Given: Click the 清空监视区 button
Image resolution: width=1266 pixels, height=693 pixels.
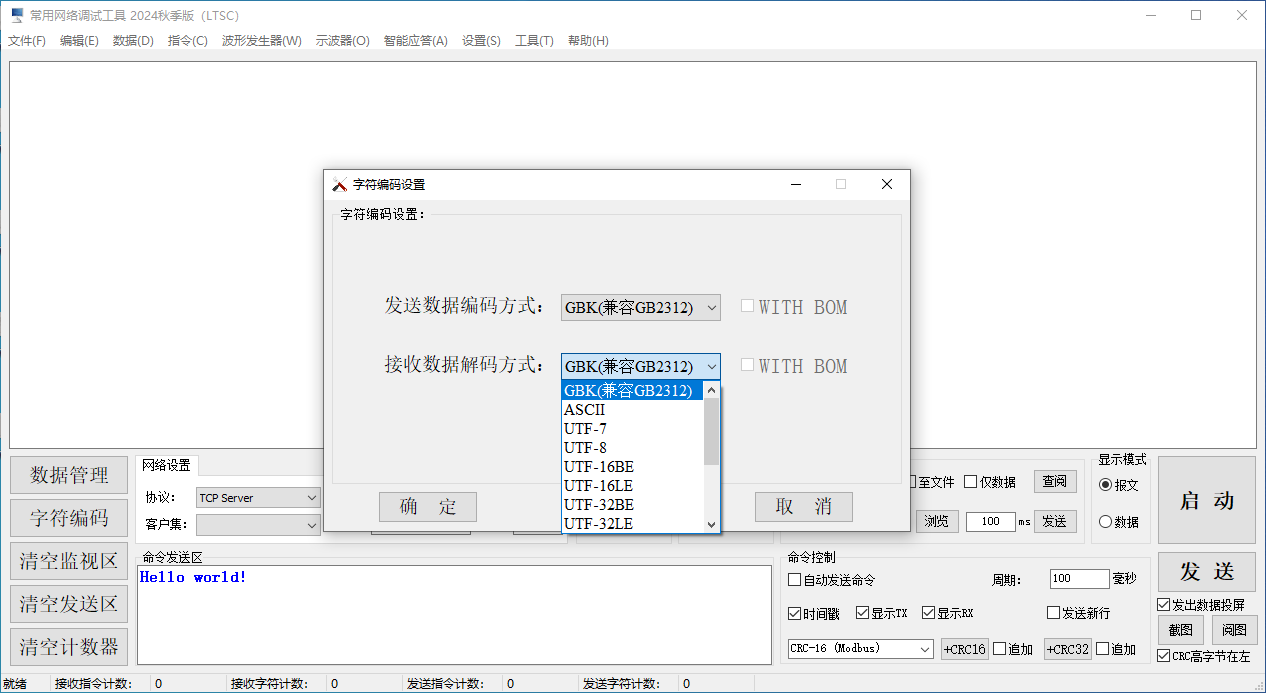Looking at the screenshot, I should click(x=69, y=561).
